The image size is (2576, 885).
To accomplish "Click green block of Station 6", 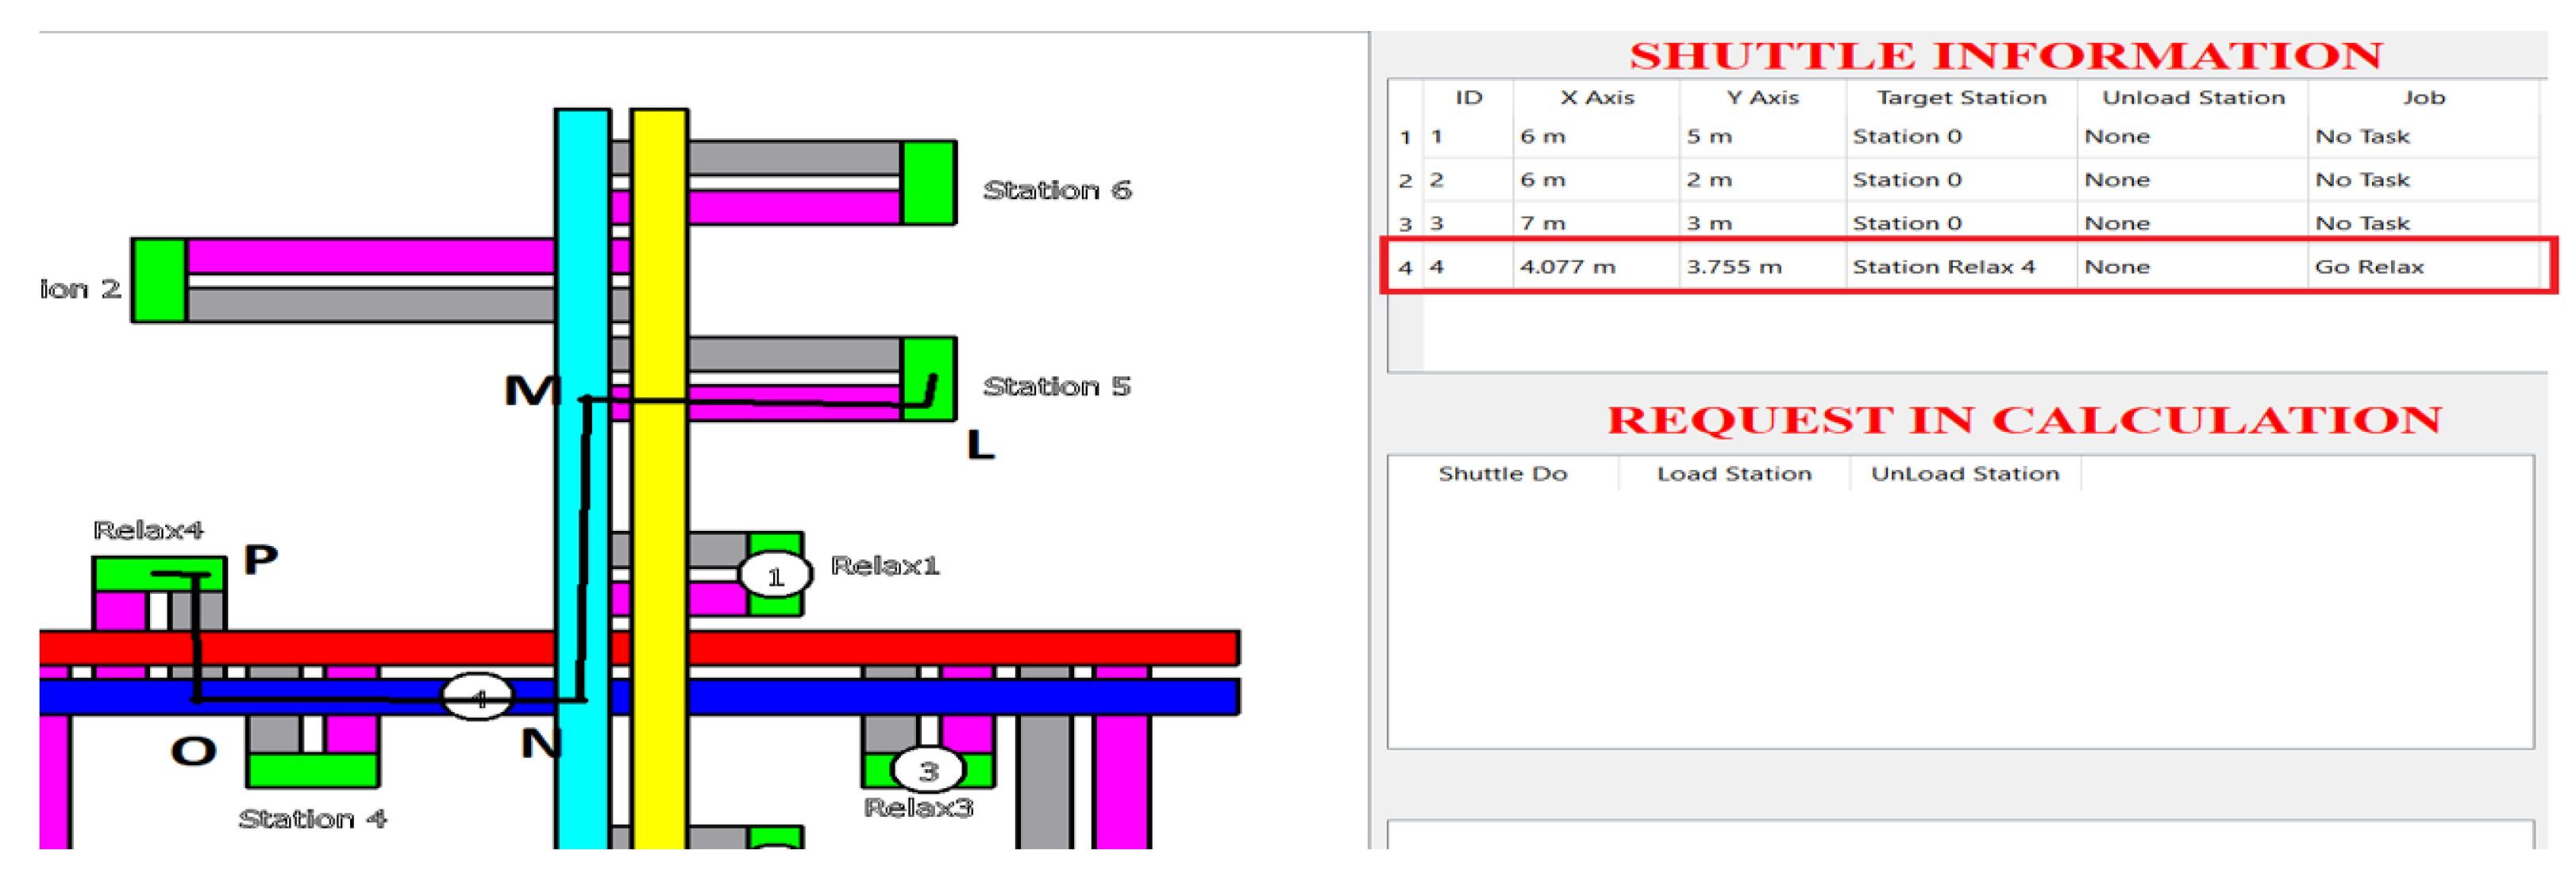I will [x=928, y=182].
